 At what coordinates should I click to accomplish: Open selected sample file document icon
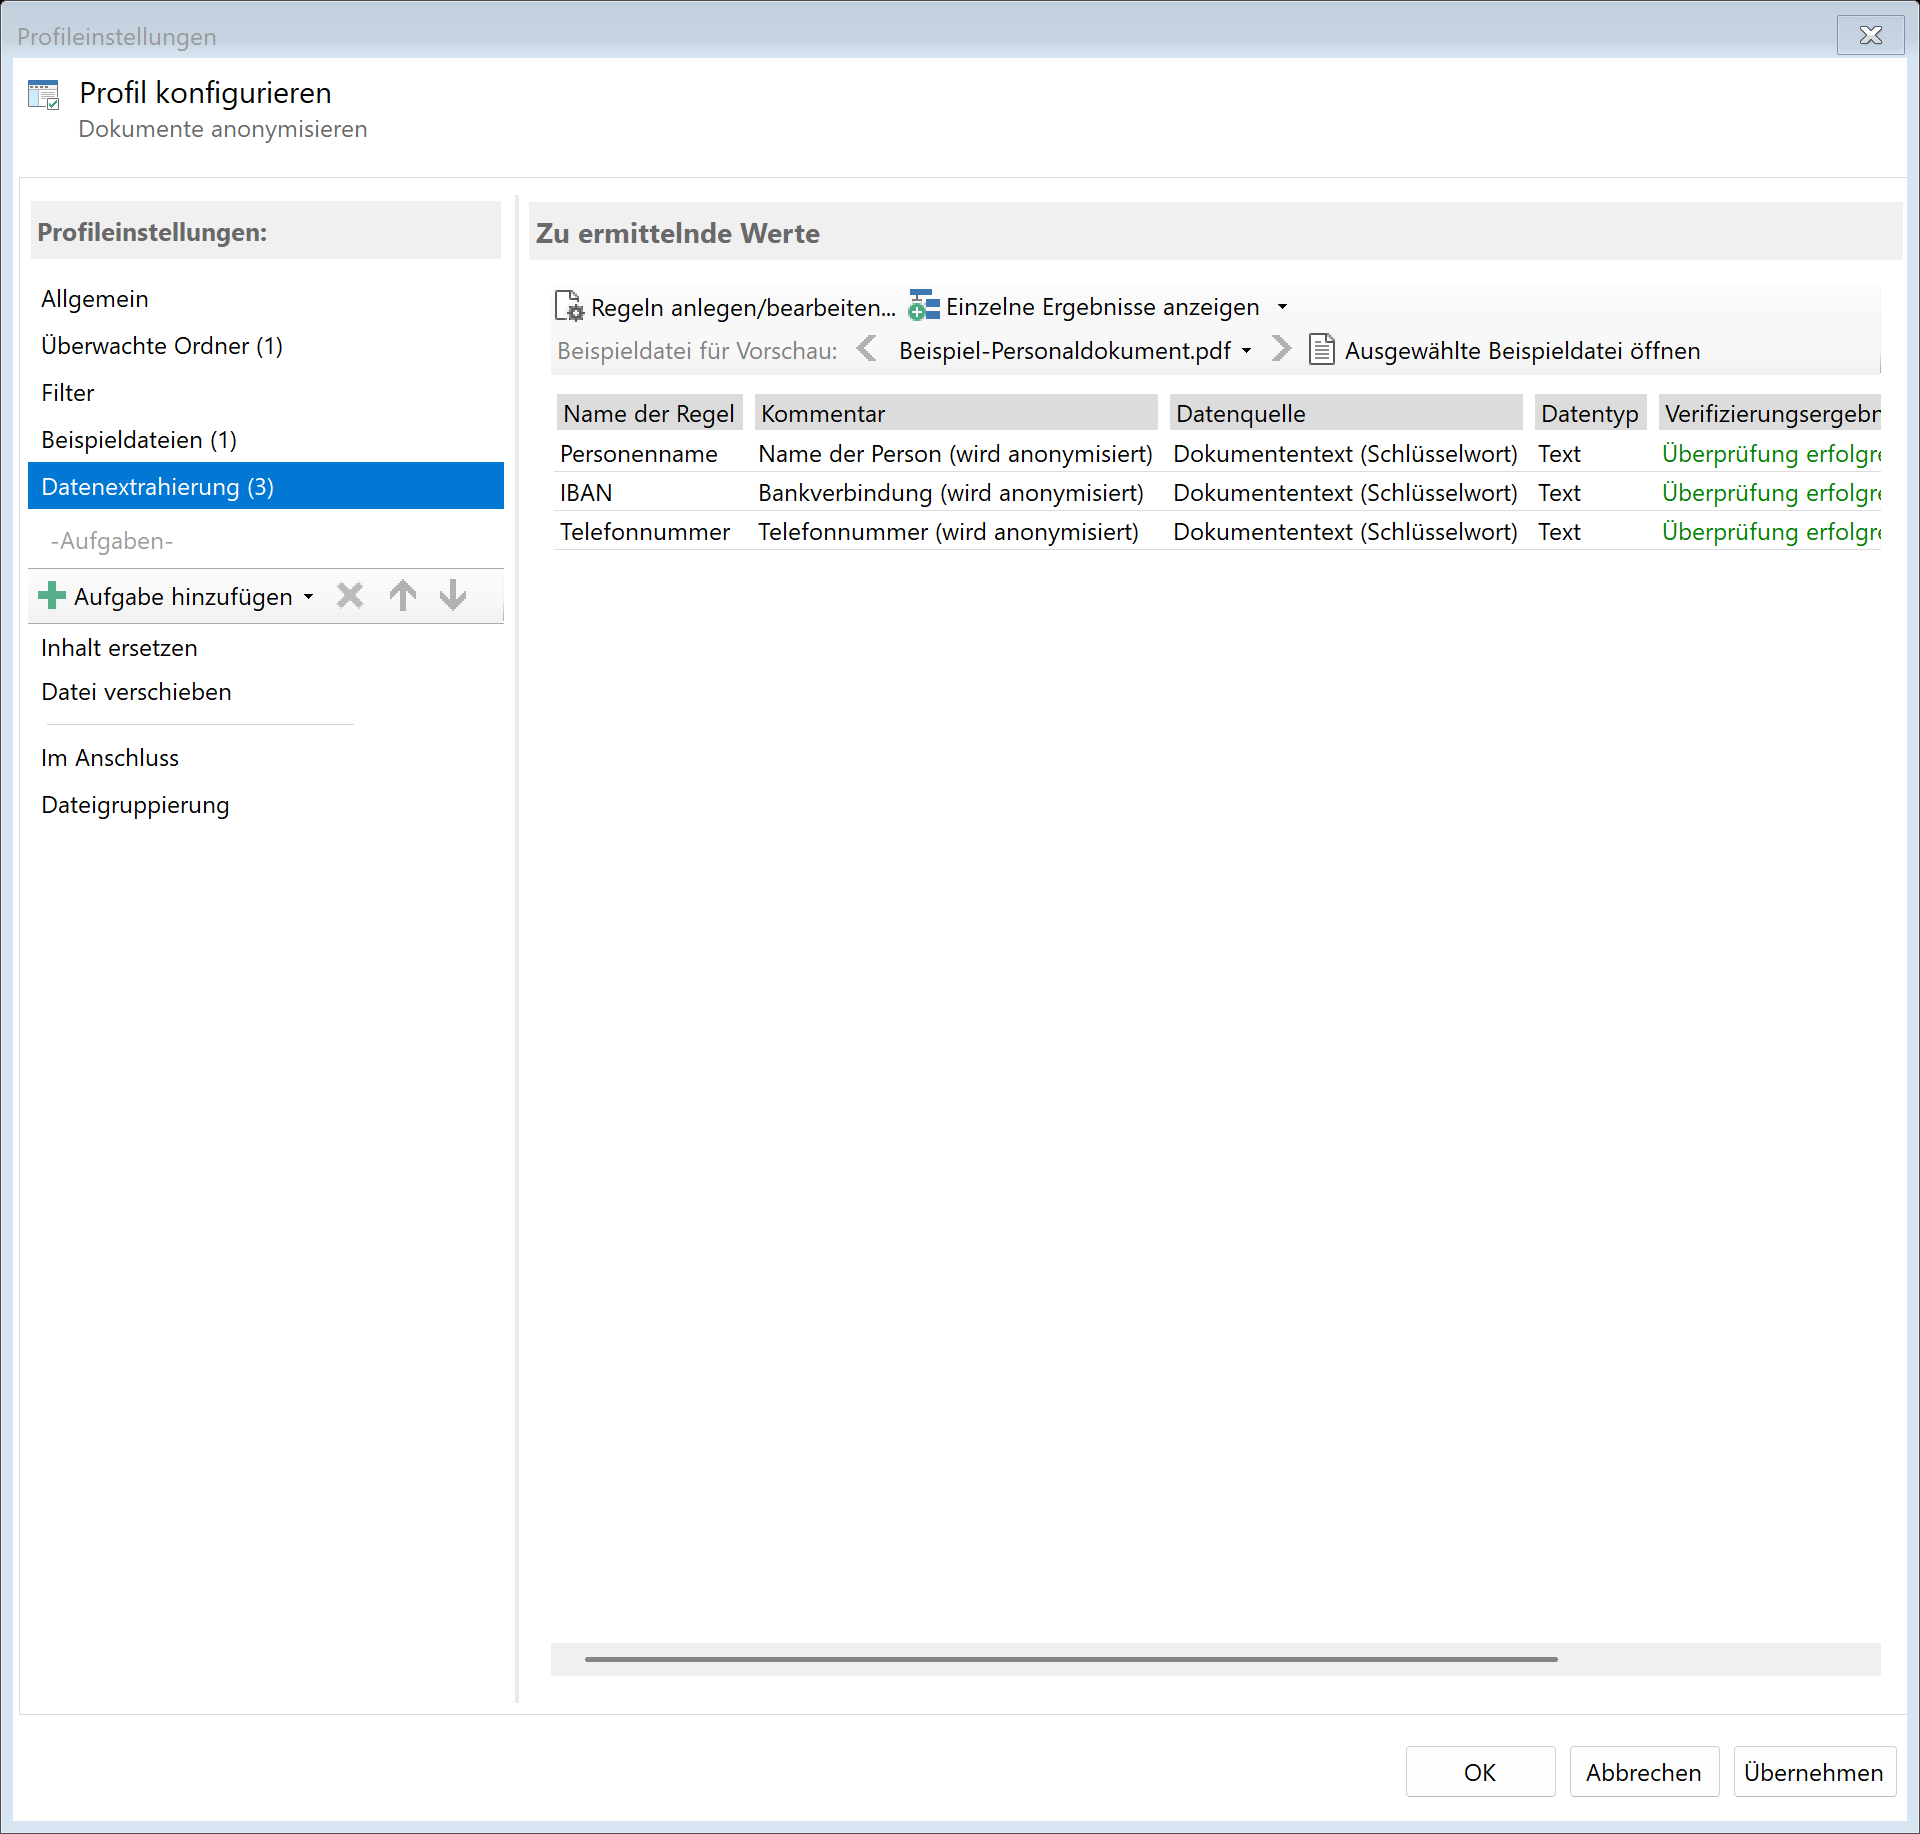pos(1322,350)
